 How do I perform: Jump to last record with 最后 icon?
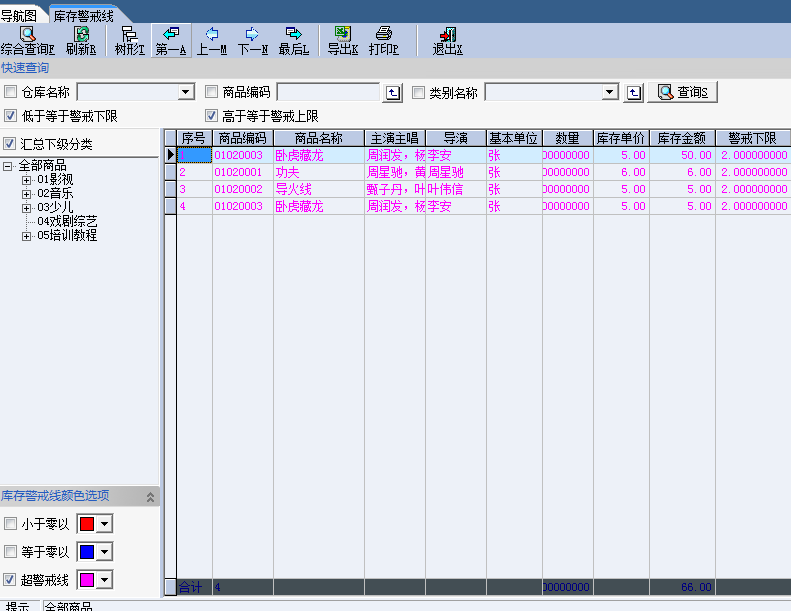(293, 40)
